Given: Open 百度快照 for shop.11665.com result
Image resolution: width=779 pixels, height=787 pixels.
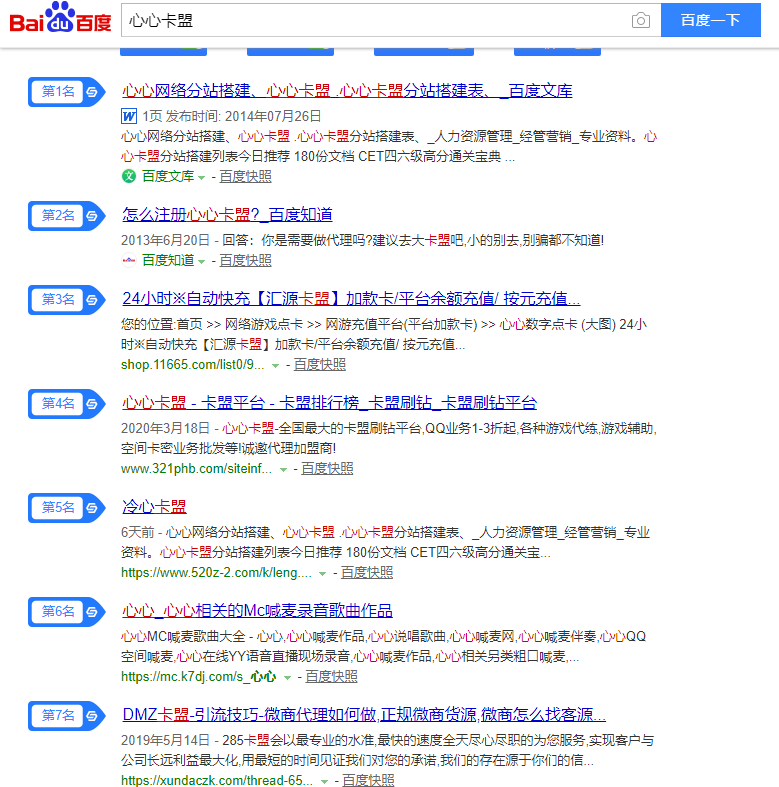Looking at the screenshot, I should (320, 364).
